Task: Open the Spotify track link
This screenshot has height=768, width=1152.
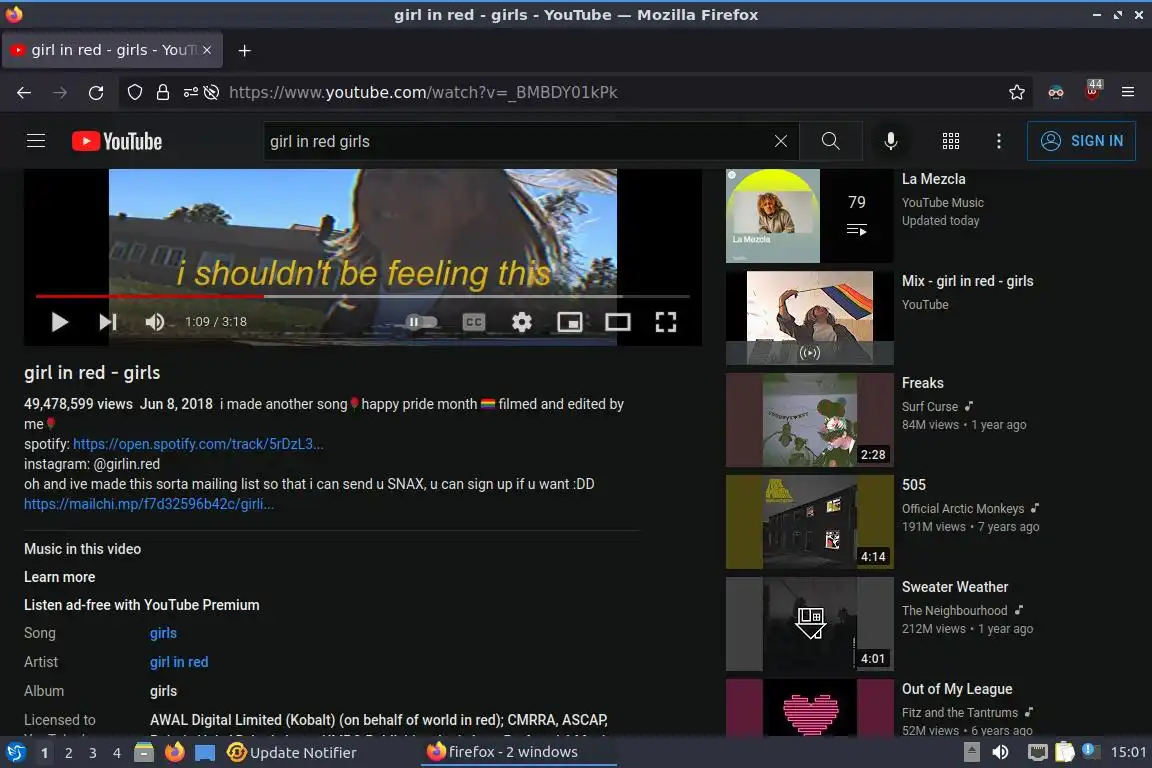Action: [198, 444]
